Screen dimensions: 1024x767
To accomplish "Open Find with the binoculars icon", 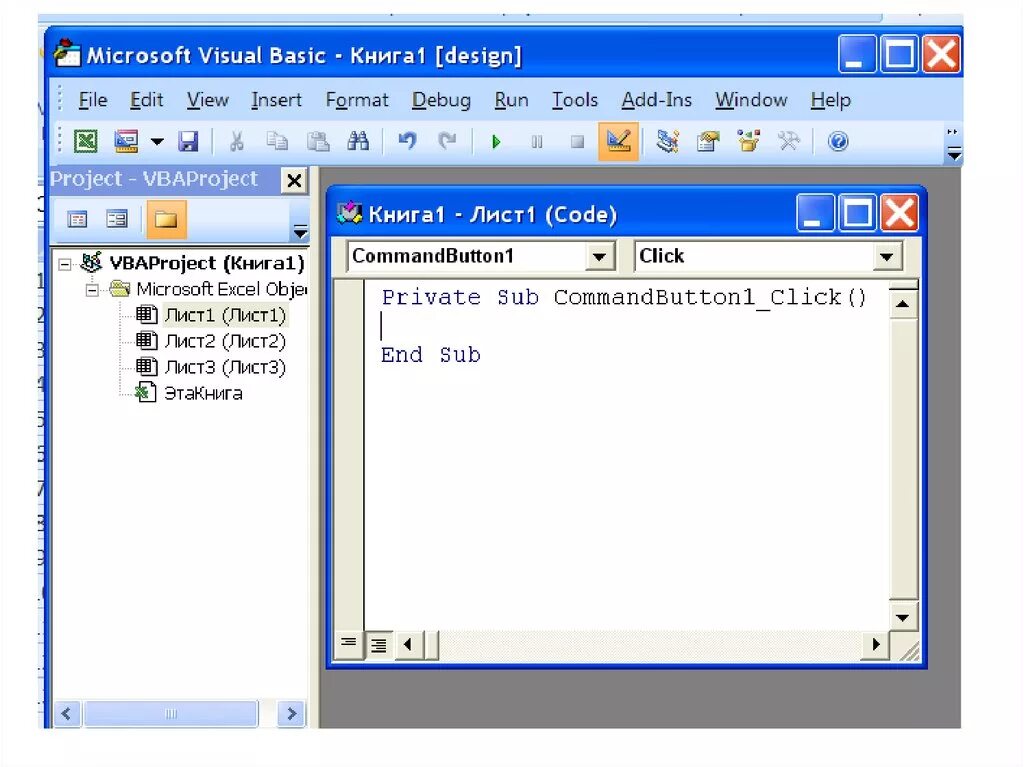I will [358, 141].
